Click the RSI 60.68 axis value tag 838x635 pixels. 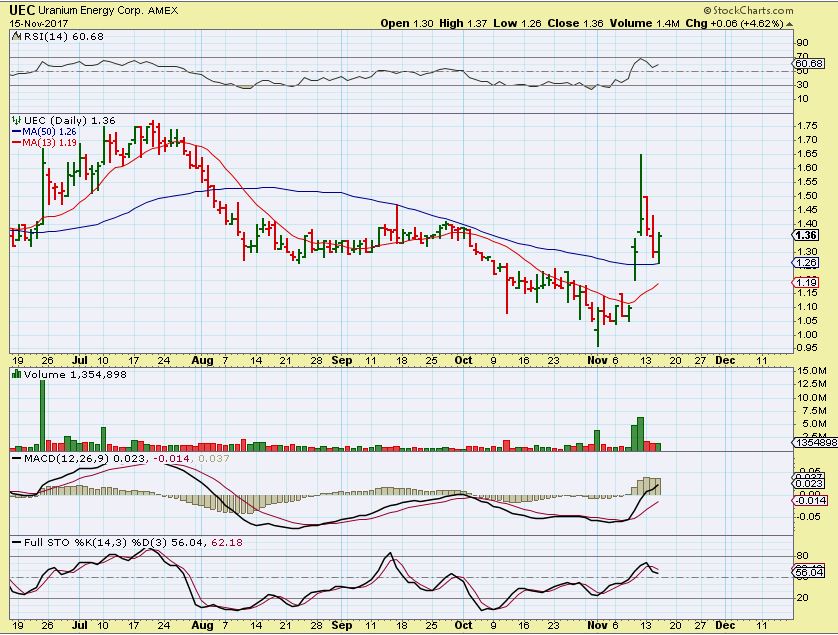[807, 64]
